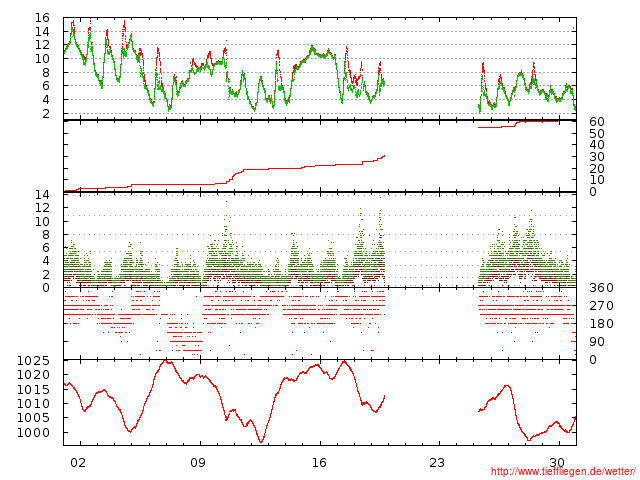Select the 1005 value on the pressure axis
Viewport: 640px width, 480px height.
(x=33, y=418)
